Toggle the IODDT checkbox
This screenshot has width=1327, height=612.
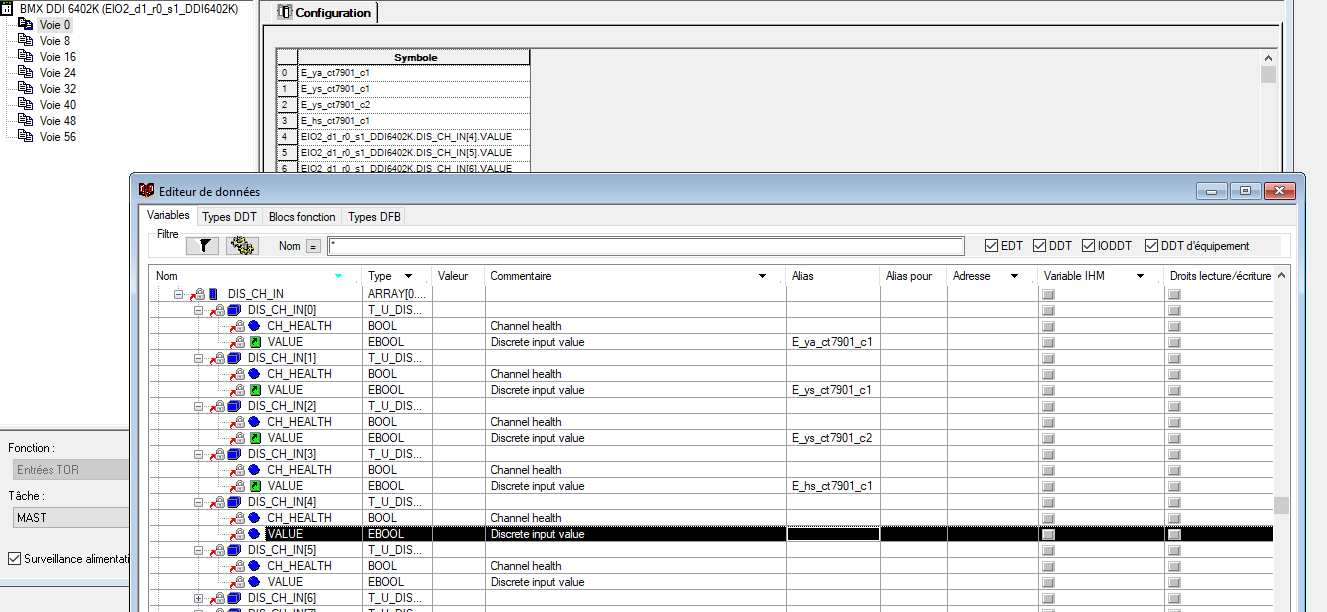click(x=1087, y=246)
